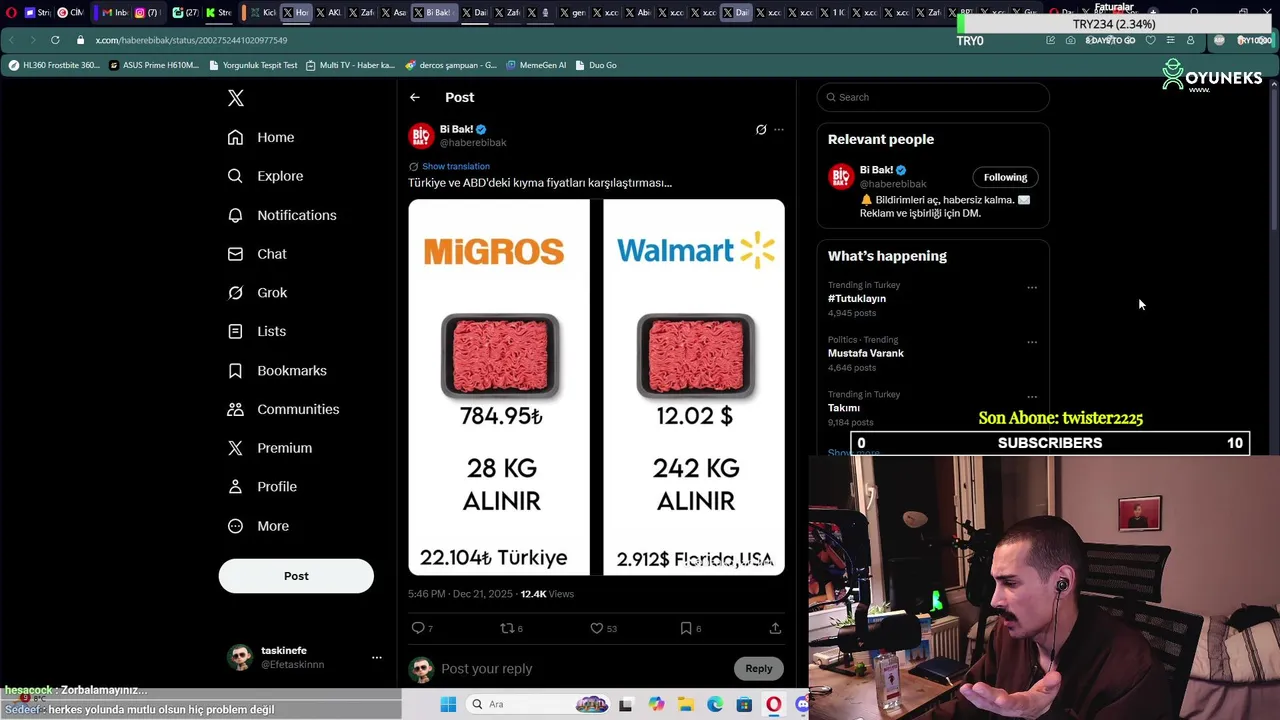Open the Multi TV - Haber bookmark
This screenshot has height=720, width=1280.
pyautogui.click(x=350, y=65)
